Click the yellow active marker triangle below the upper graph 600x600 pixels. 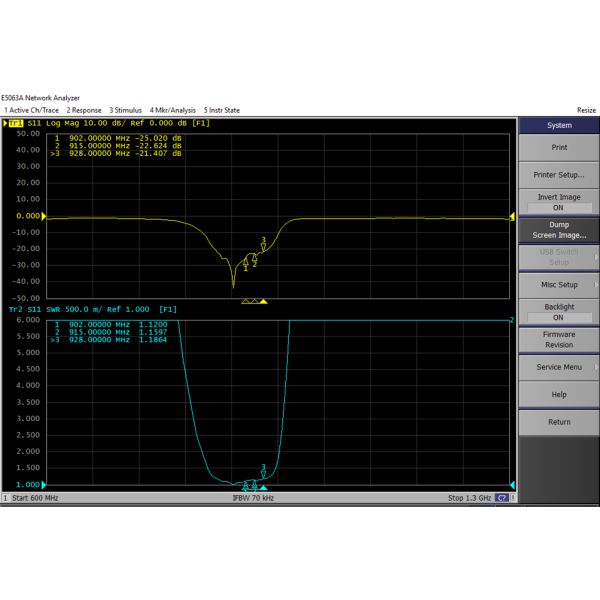263,301
